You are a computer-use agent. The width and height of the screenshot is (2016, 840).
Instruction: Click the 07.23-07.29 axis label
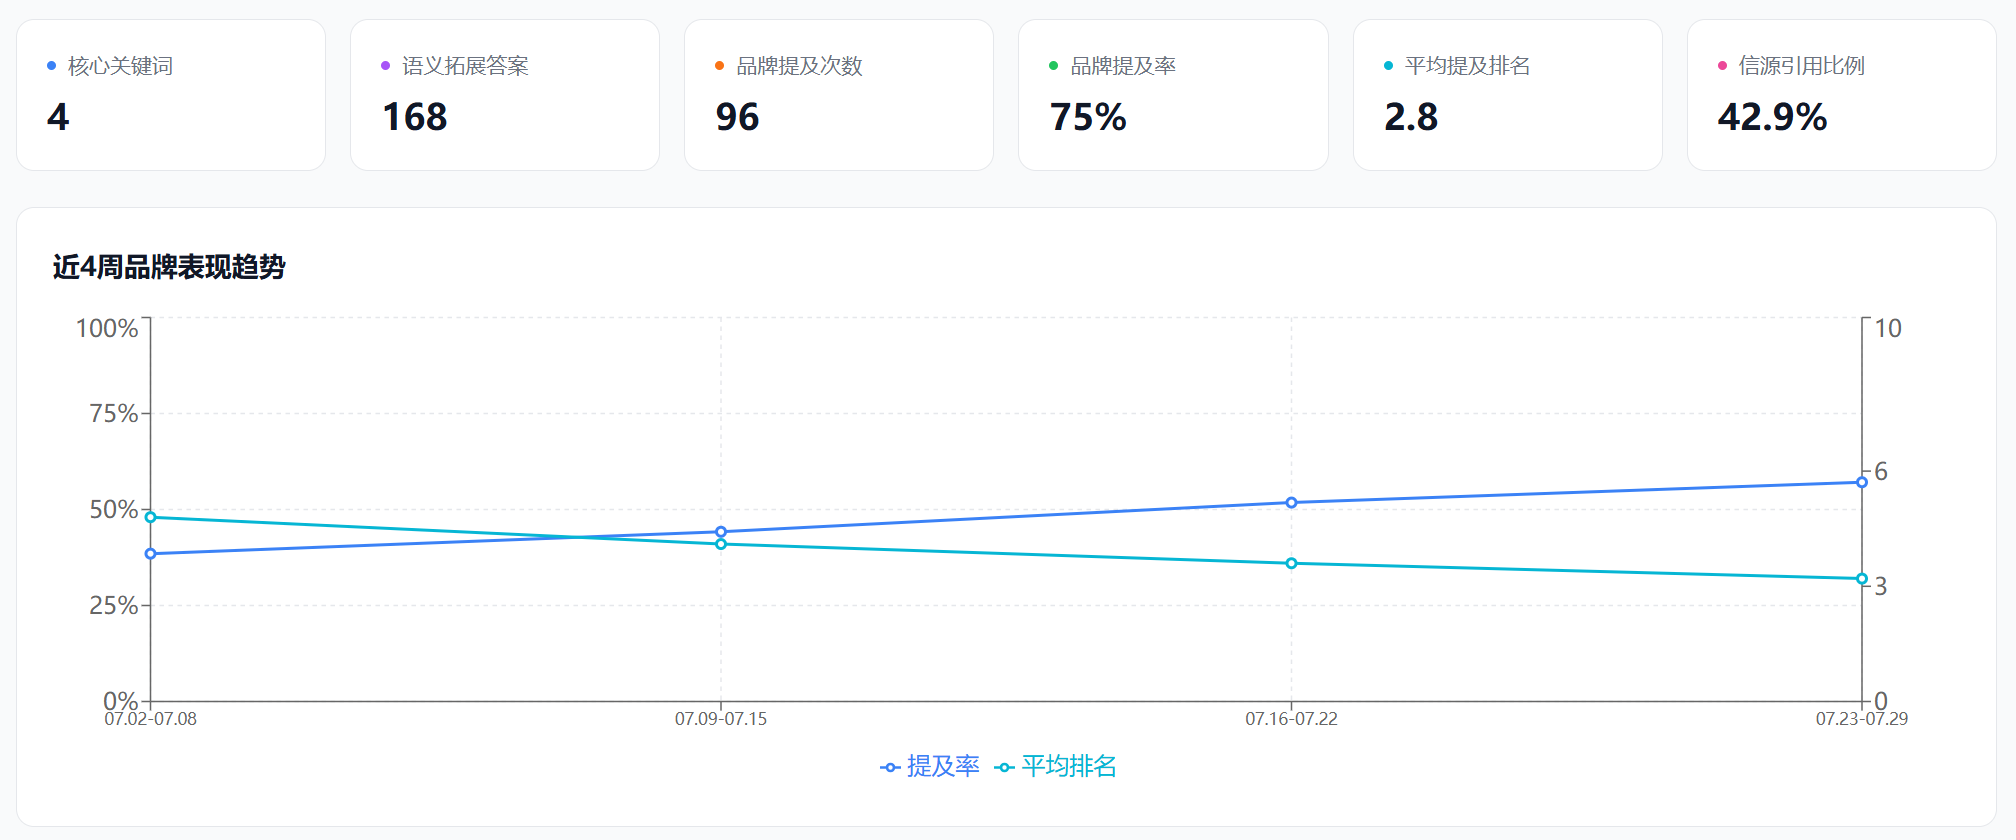(x=1862, y=719)
